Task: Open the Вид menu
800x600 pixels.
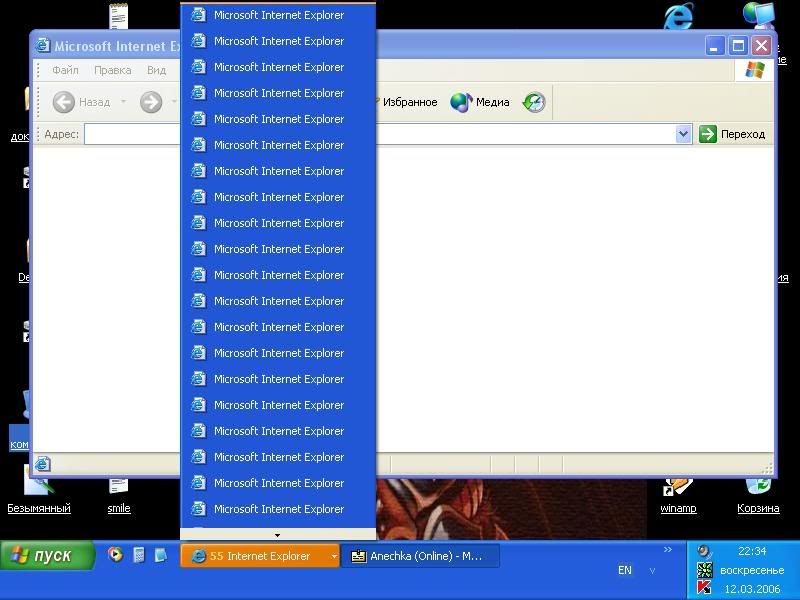Action: (157, 70)
